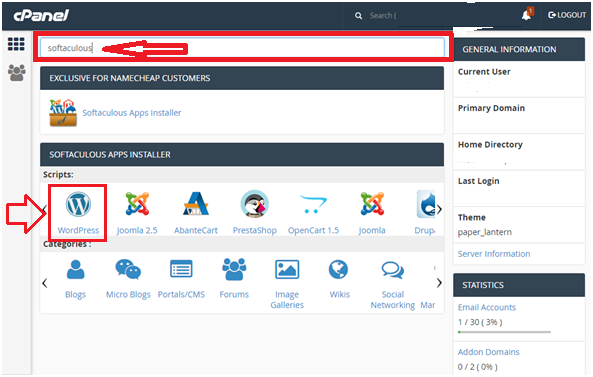
Task: Log out using the LOGOUT button
Action: coord(567,15)
